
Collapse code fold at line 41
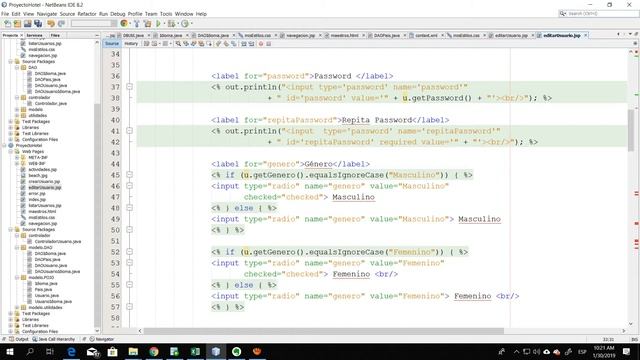click(129, 131)
